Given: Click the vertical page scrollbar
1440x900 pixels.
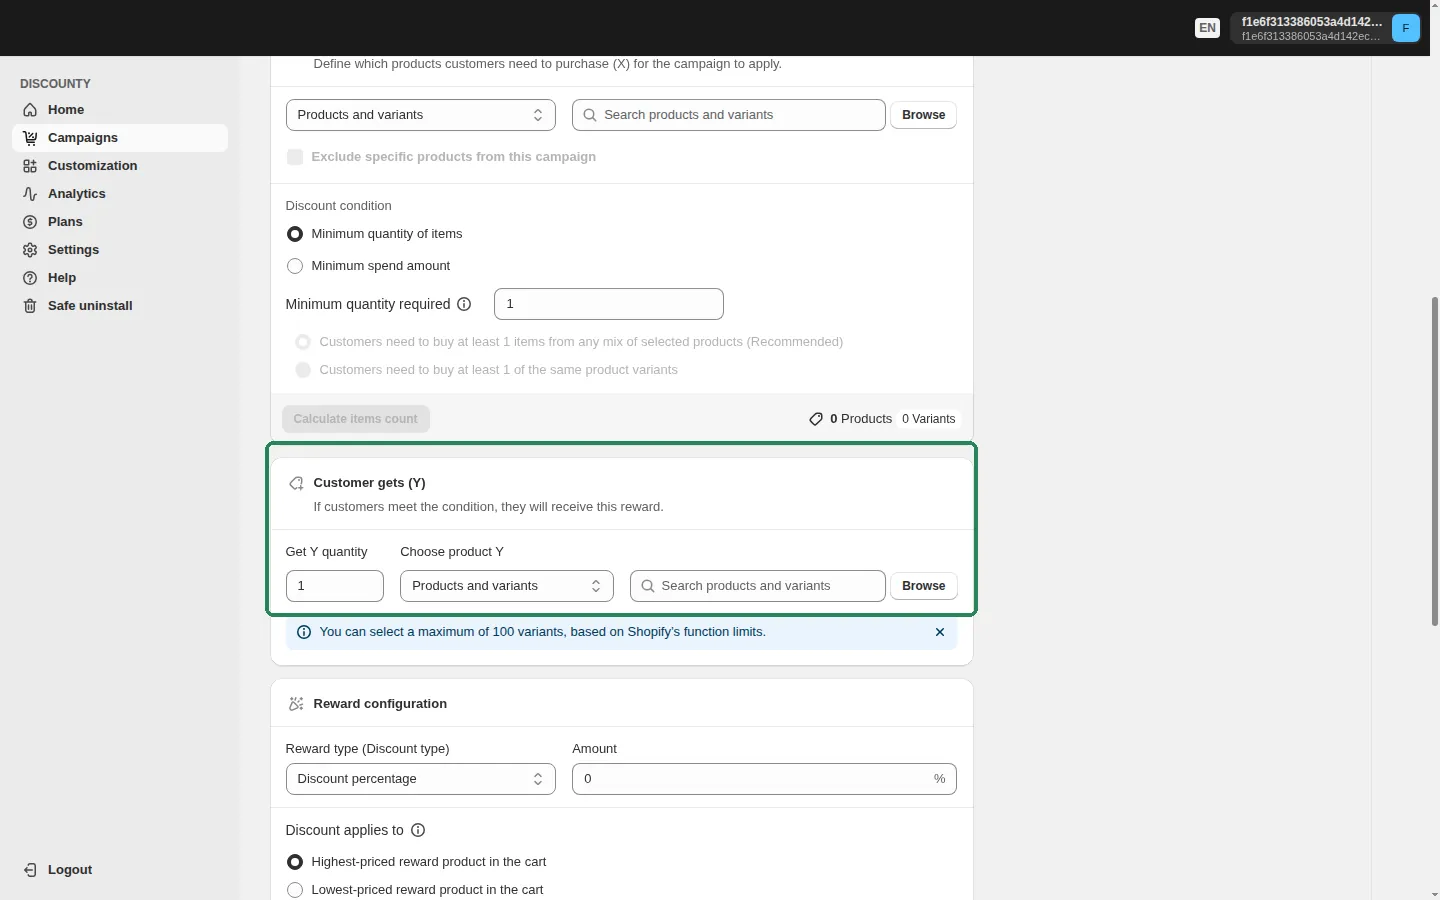Looking at the screenshot, I should (1434, 460).
